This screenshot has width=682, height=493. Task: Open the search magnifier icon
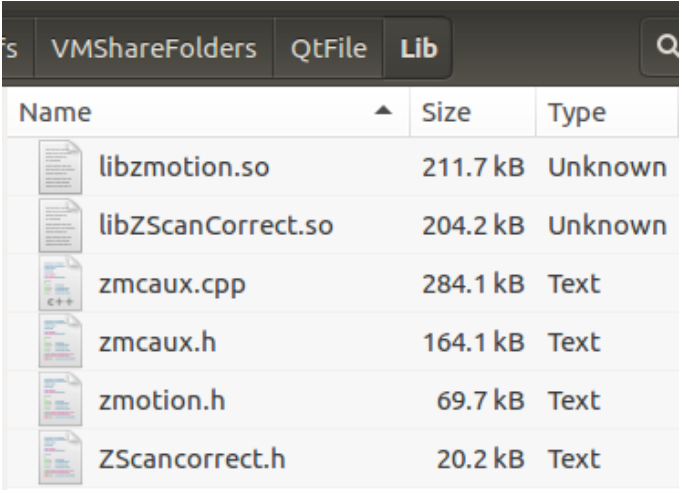667,46
